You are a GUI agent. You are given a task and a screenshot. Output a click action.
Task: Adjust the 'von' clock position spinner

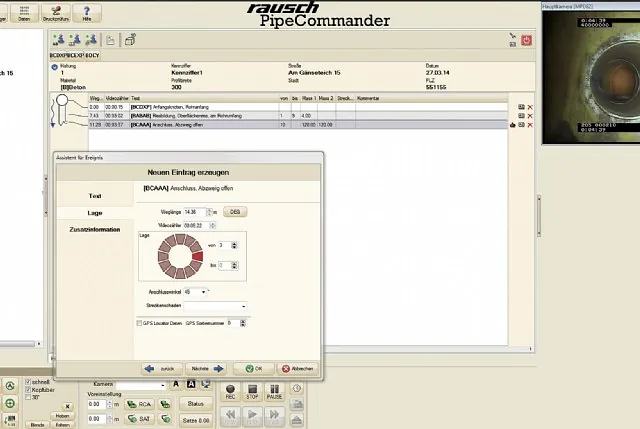[x=234, y=245]
